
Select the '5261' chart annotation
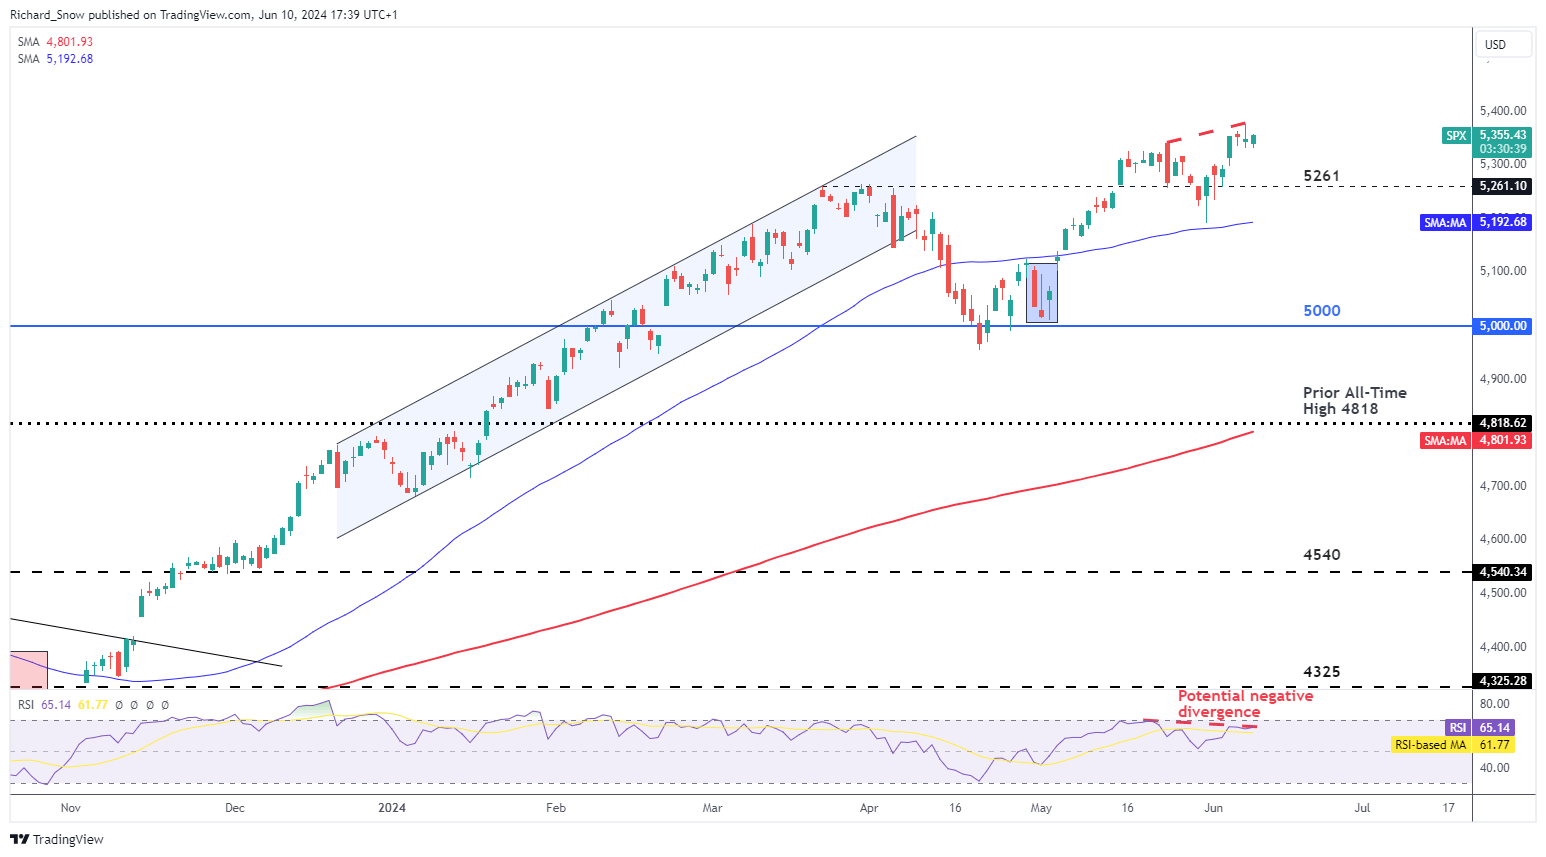1321,176
